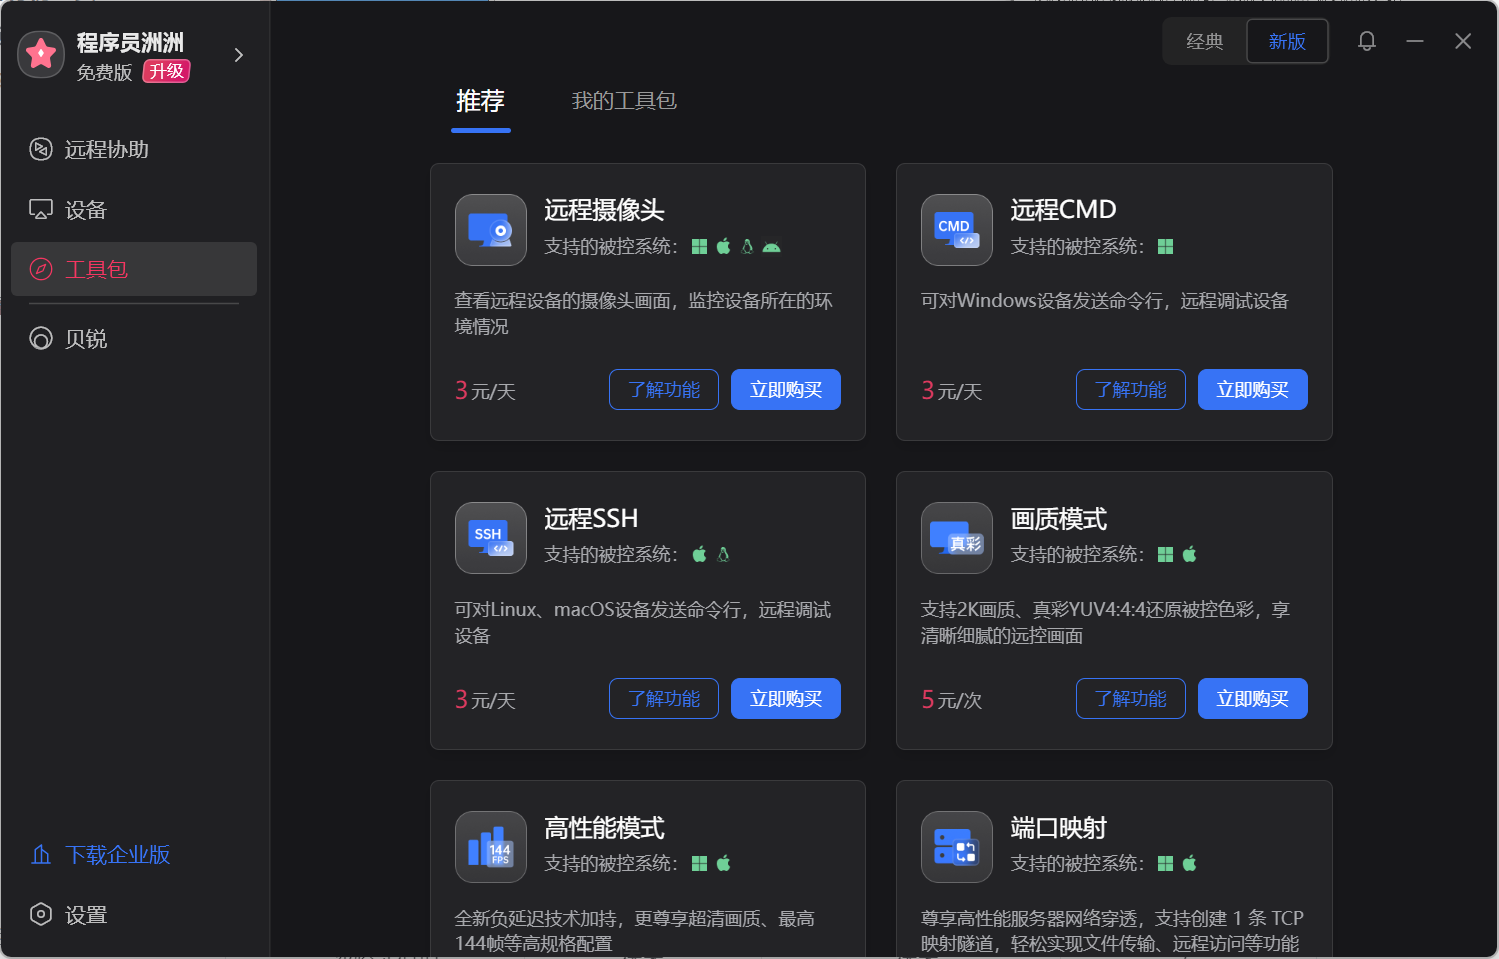Open 远程协助 in the sidebar

(x=134, y=150)
